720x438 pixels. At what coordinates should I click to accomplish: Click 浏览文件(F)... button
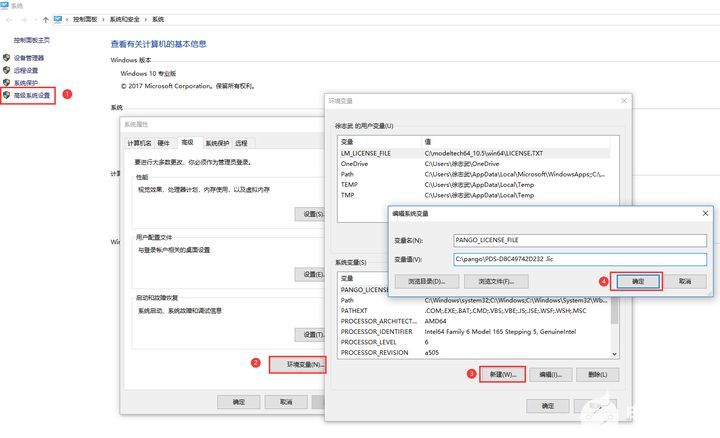[496, 281]
